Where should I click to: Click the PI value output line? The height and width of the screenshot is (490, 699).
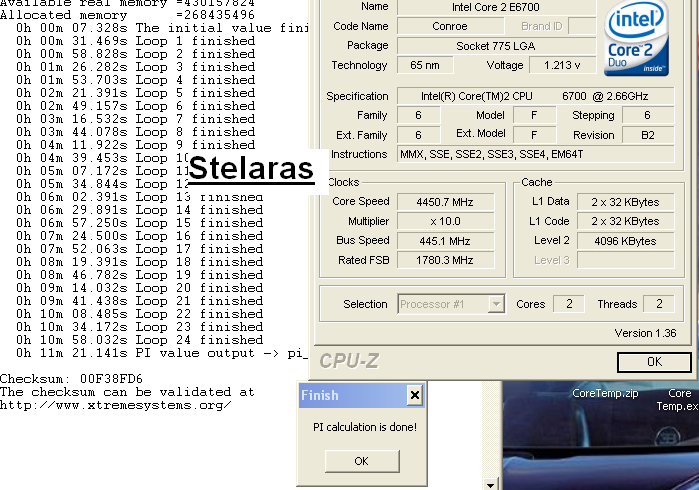[x=162, y=353]
